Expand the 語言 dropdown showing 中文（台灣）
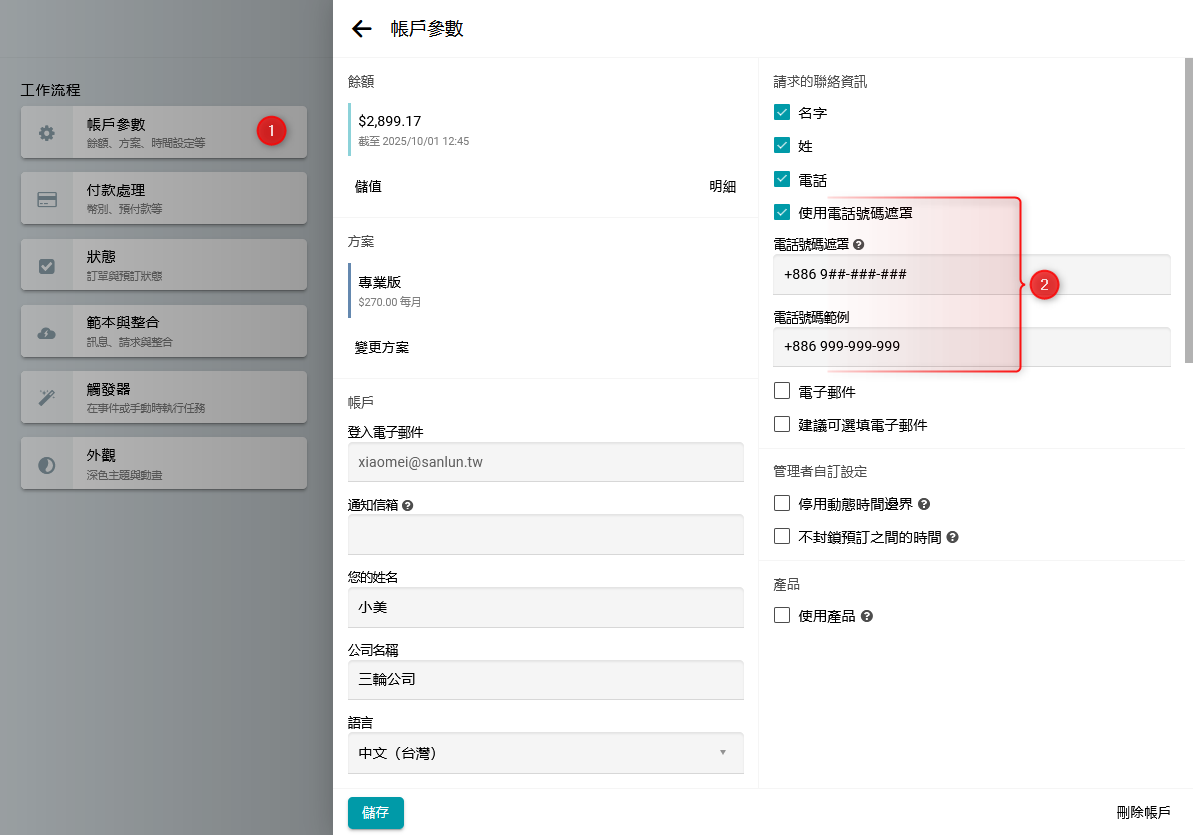 tap(545, 753)
